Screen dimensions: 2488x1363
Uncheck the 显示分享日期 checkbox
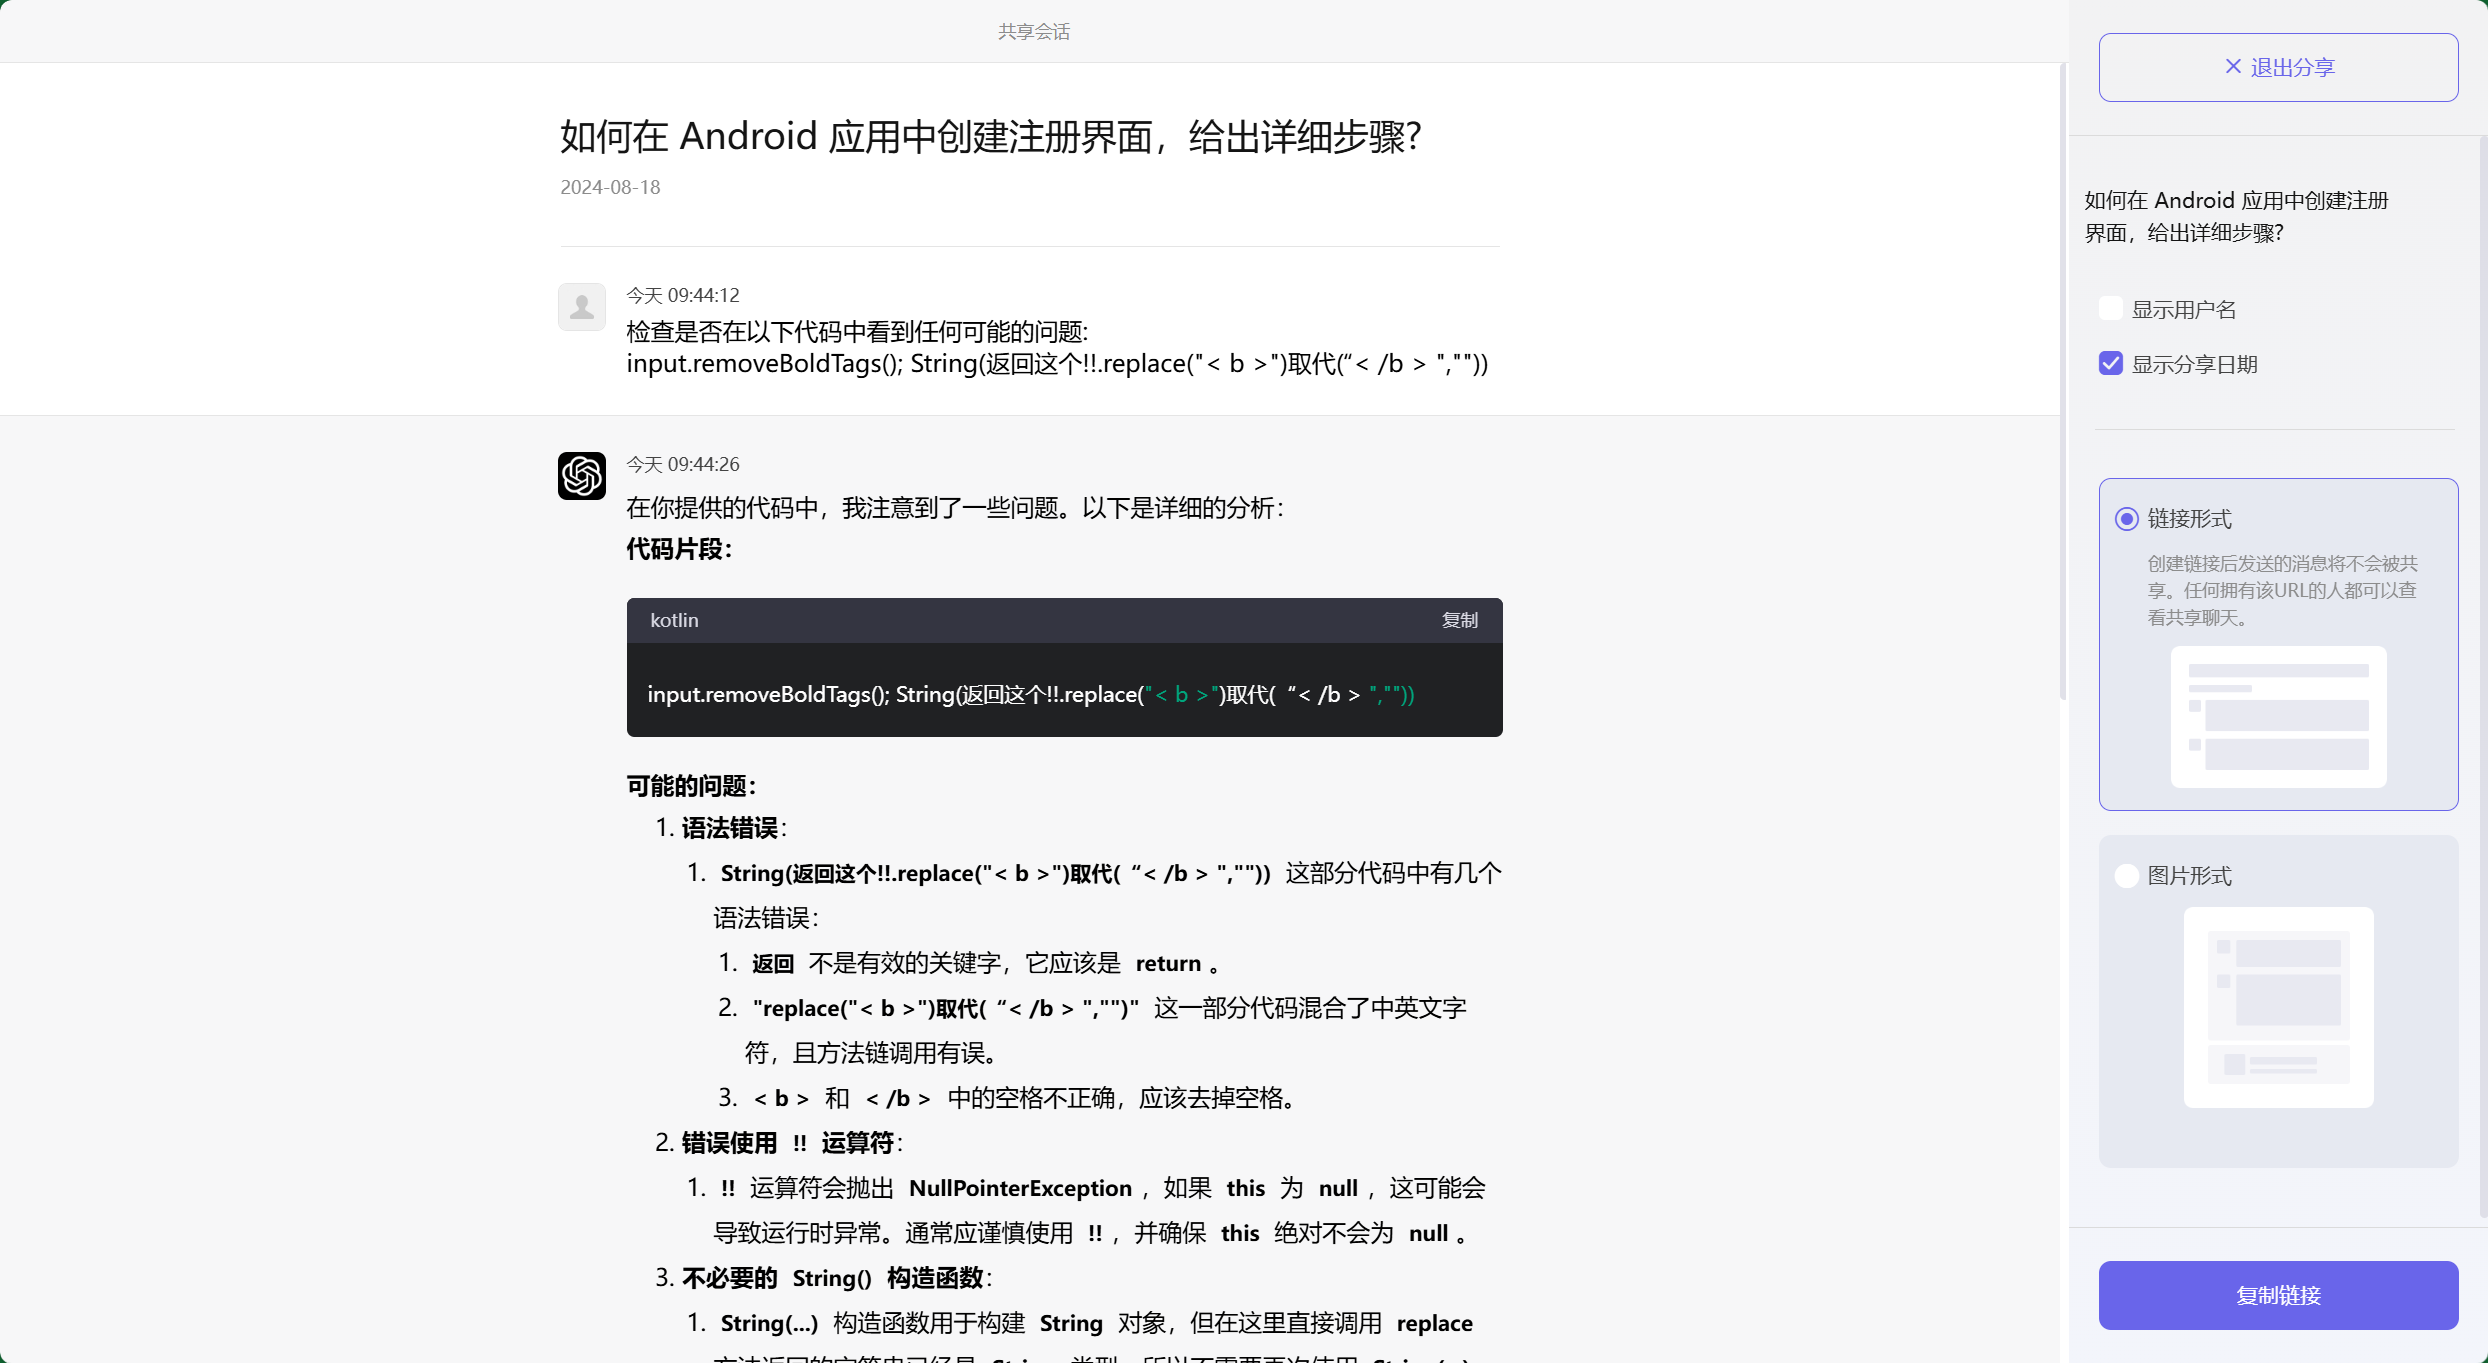click(x=2111, y=363)
